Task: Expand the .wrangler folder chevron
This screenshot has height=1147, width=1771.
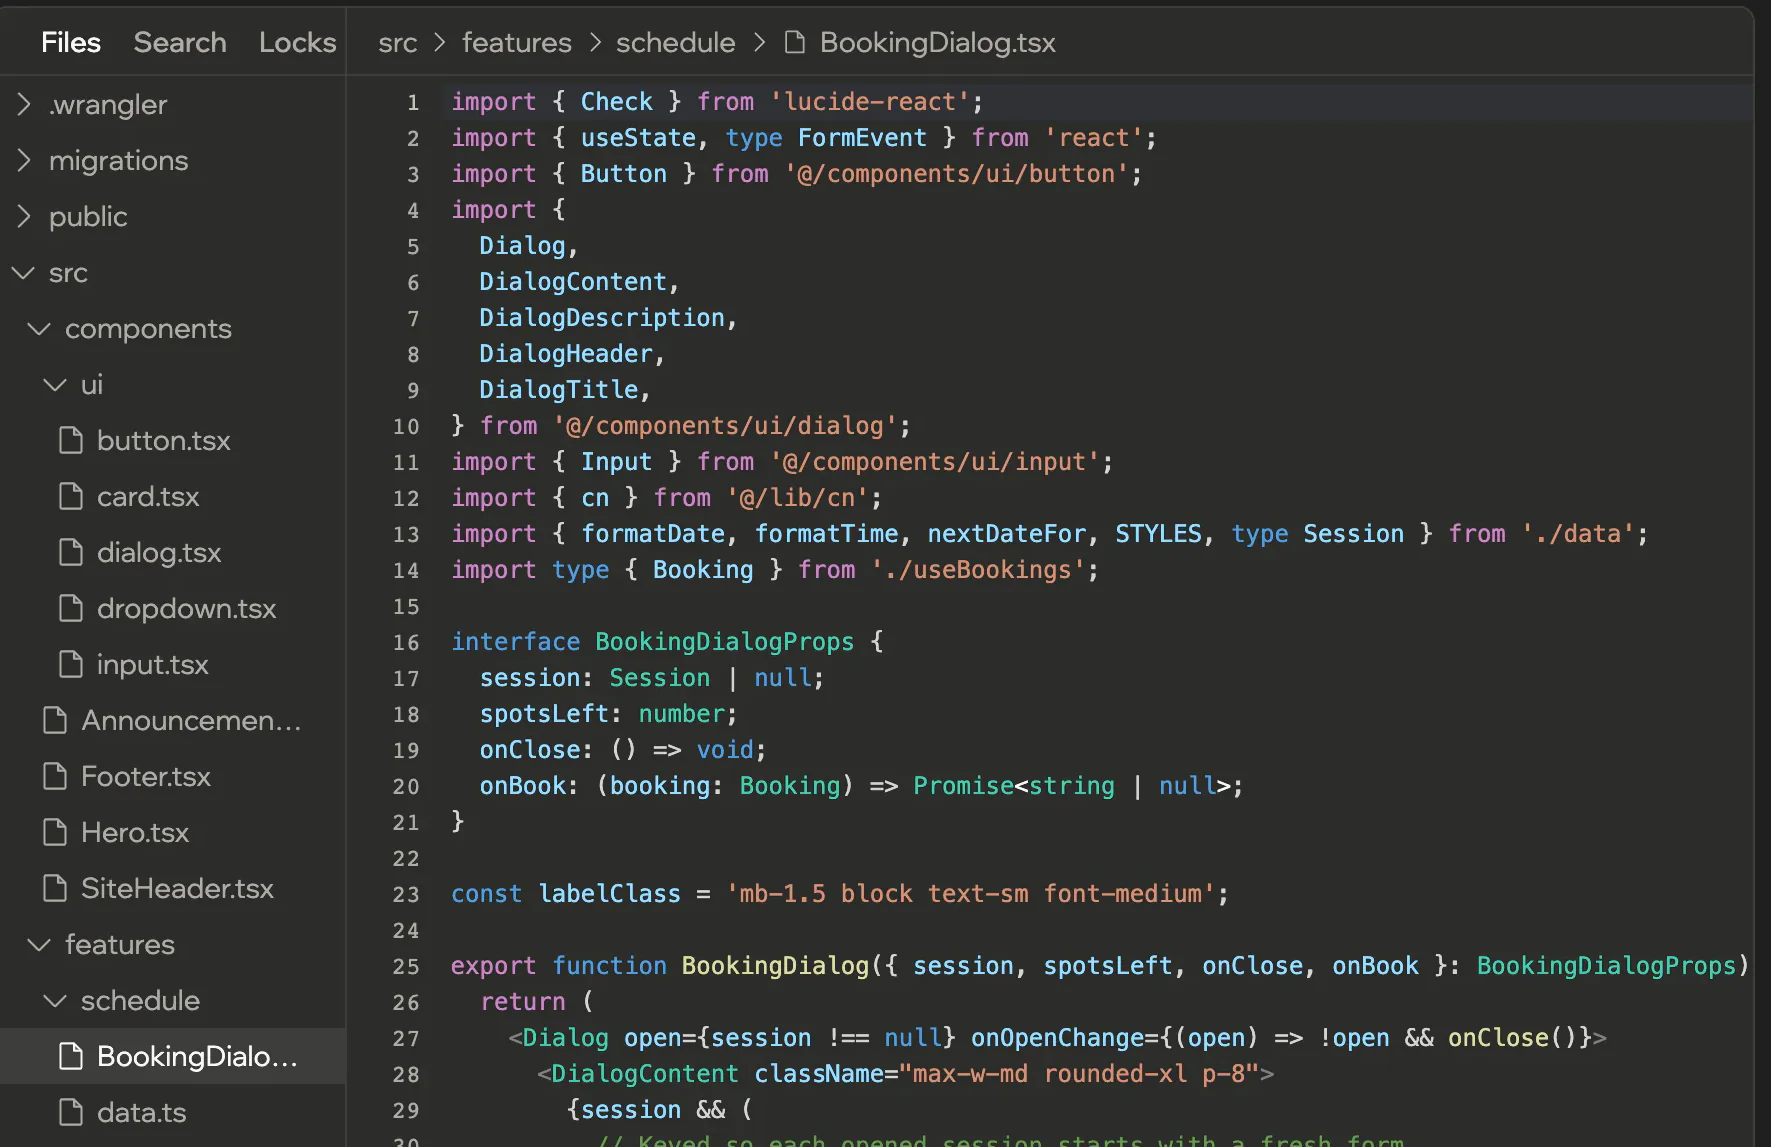Action: (x=24, y=104)
